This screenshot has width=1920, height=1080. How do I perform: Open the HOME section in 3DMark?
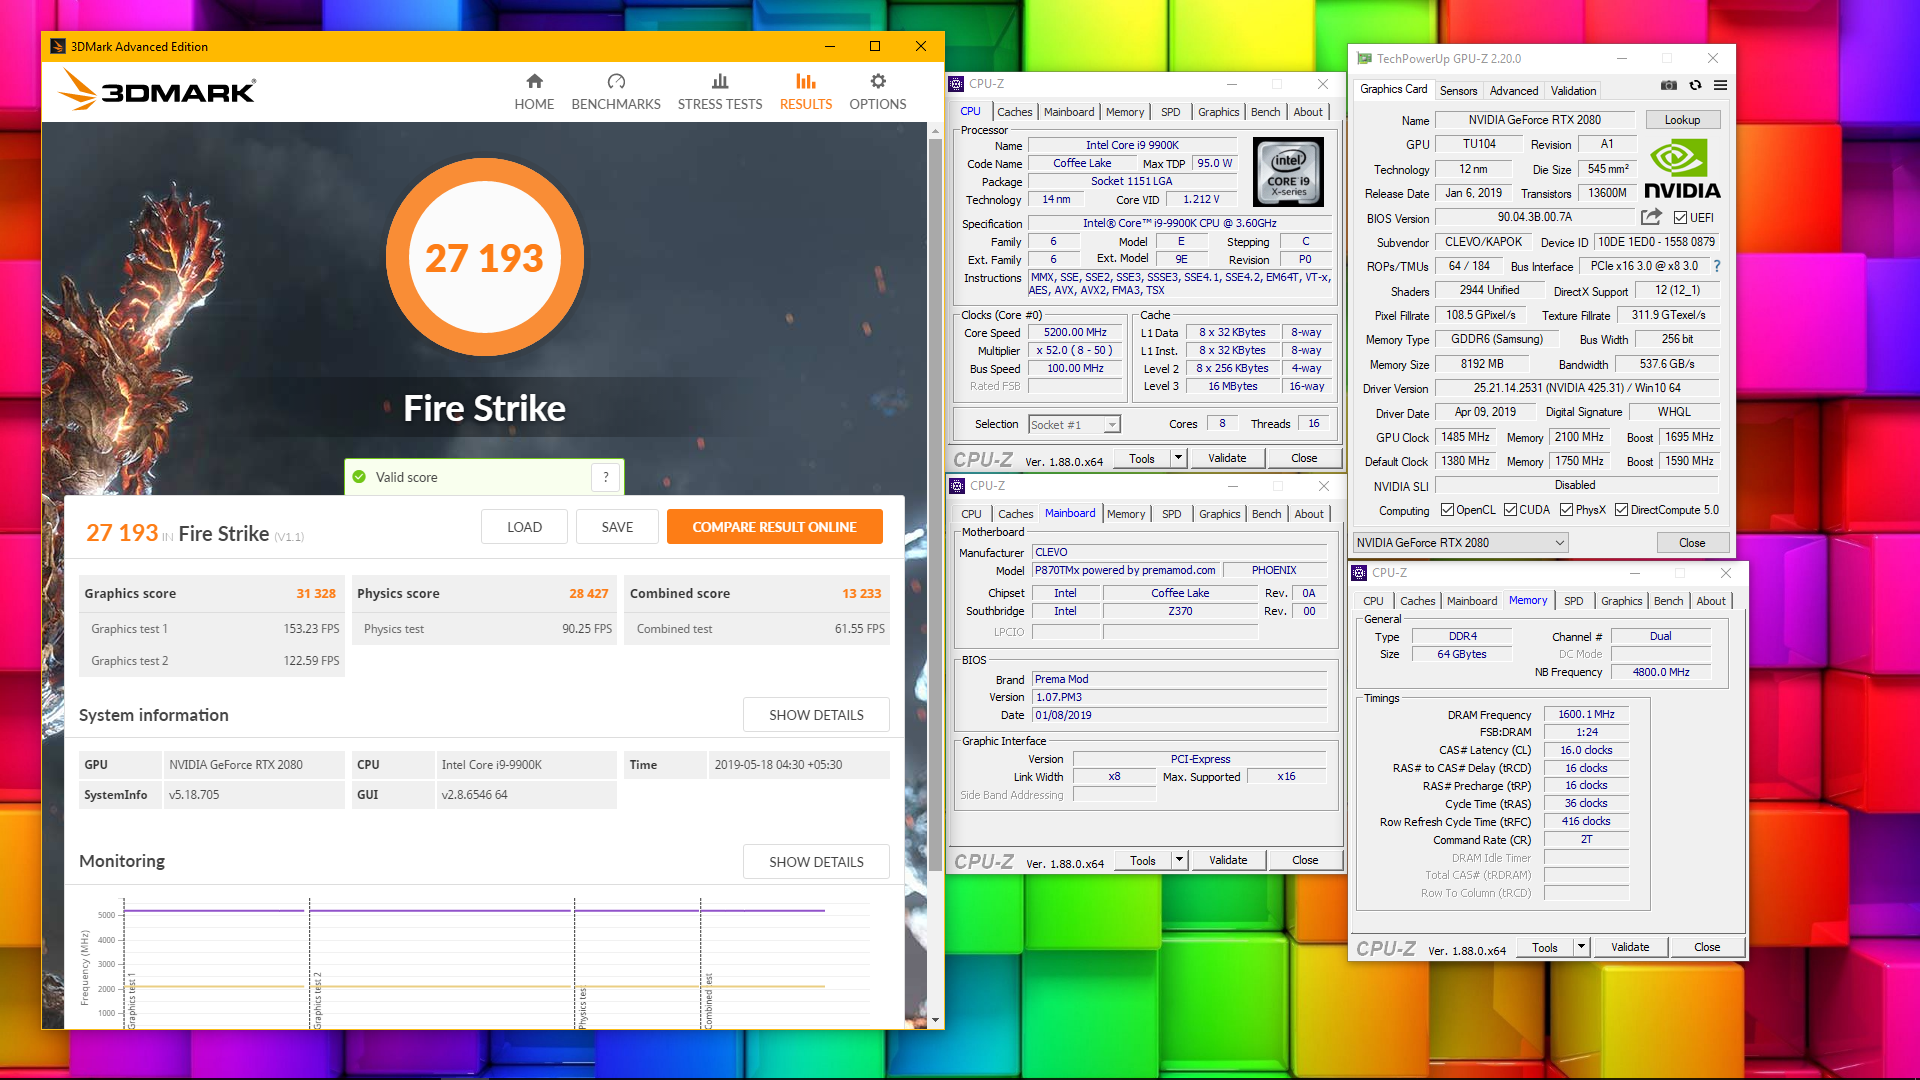pos(534,92)
